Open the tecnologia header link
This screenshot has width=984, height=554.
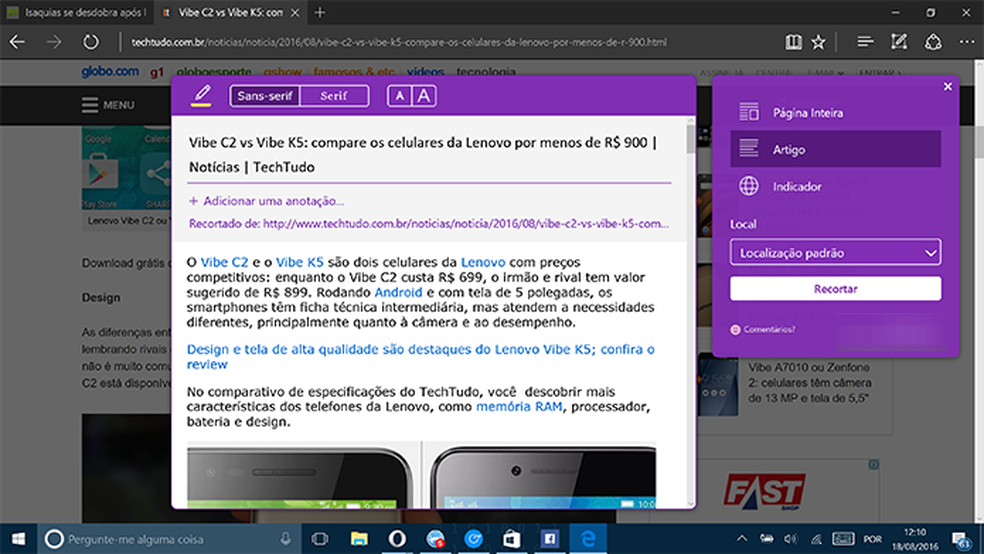(486, 72)
